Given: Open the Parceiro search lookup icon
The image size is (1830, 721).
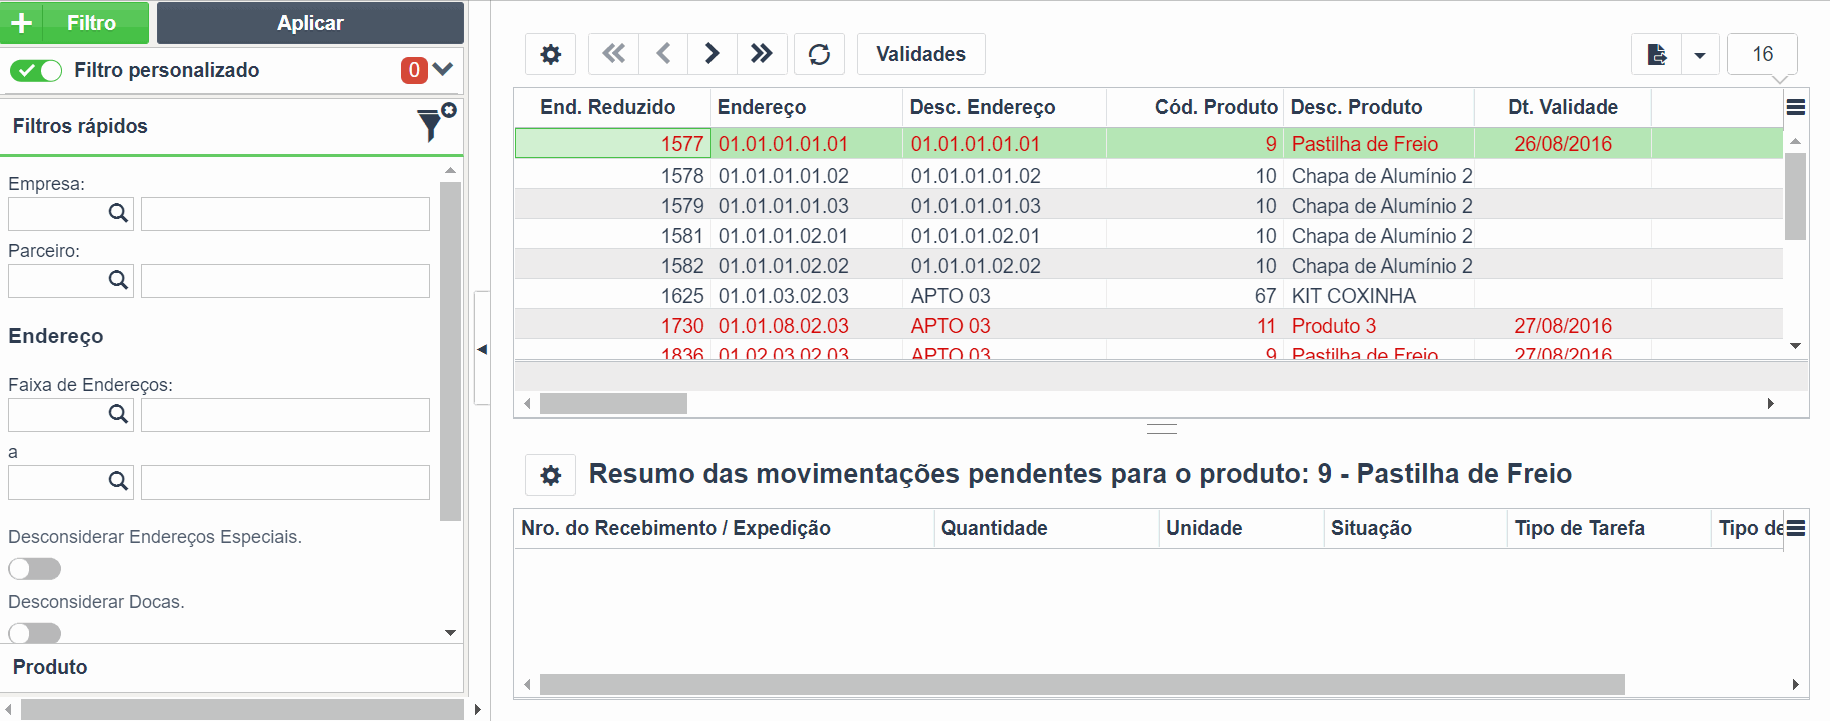Looking at the screenshot, I should [x=118, y=280].
